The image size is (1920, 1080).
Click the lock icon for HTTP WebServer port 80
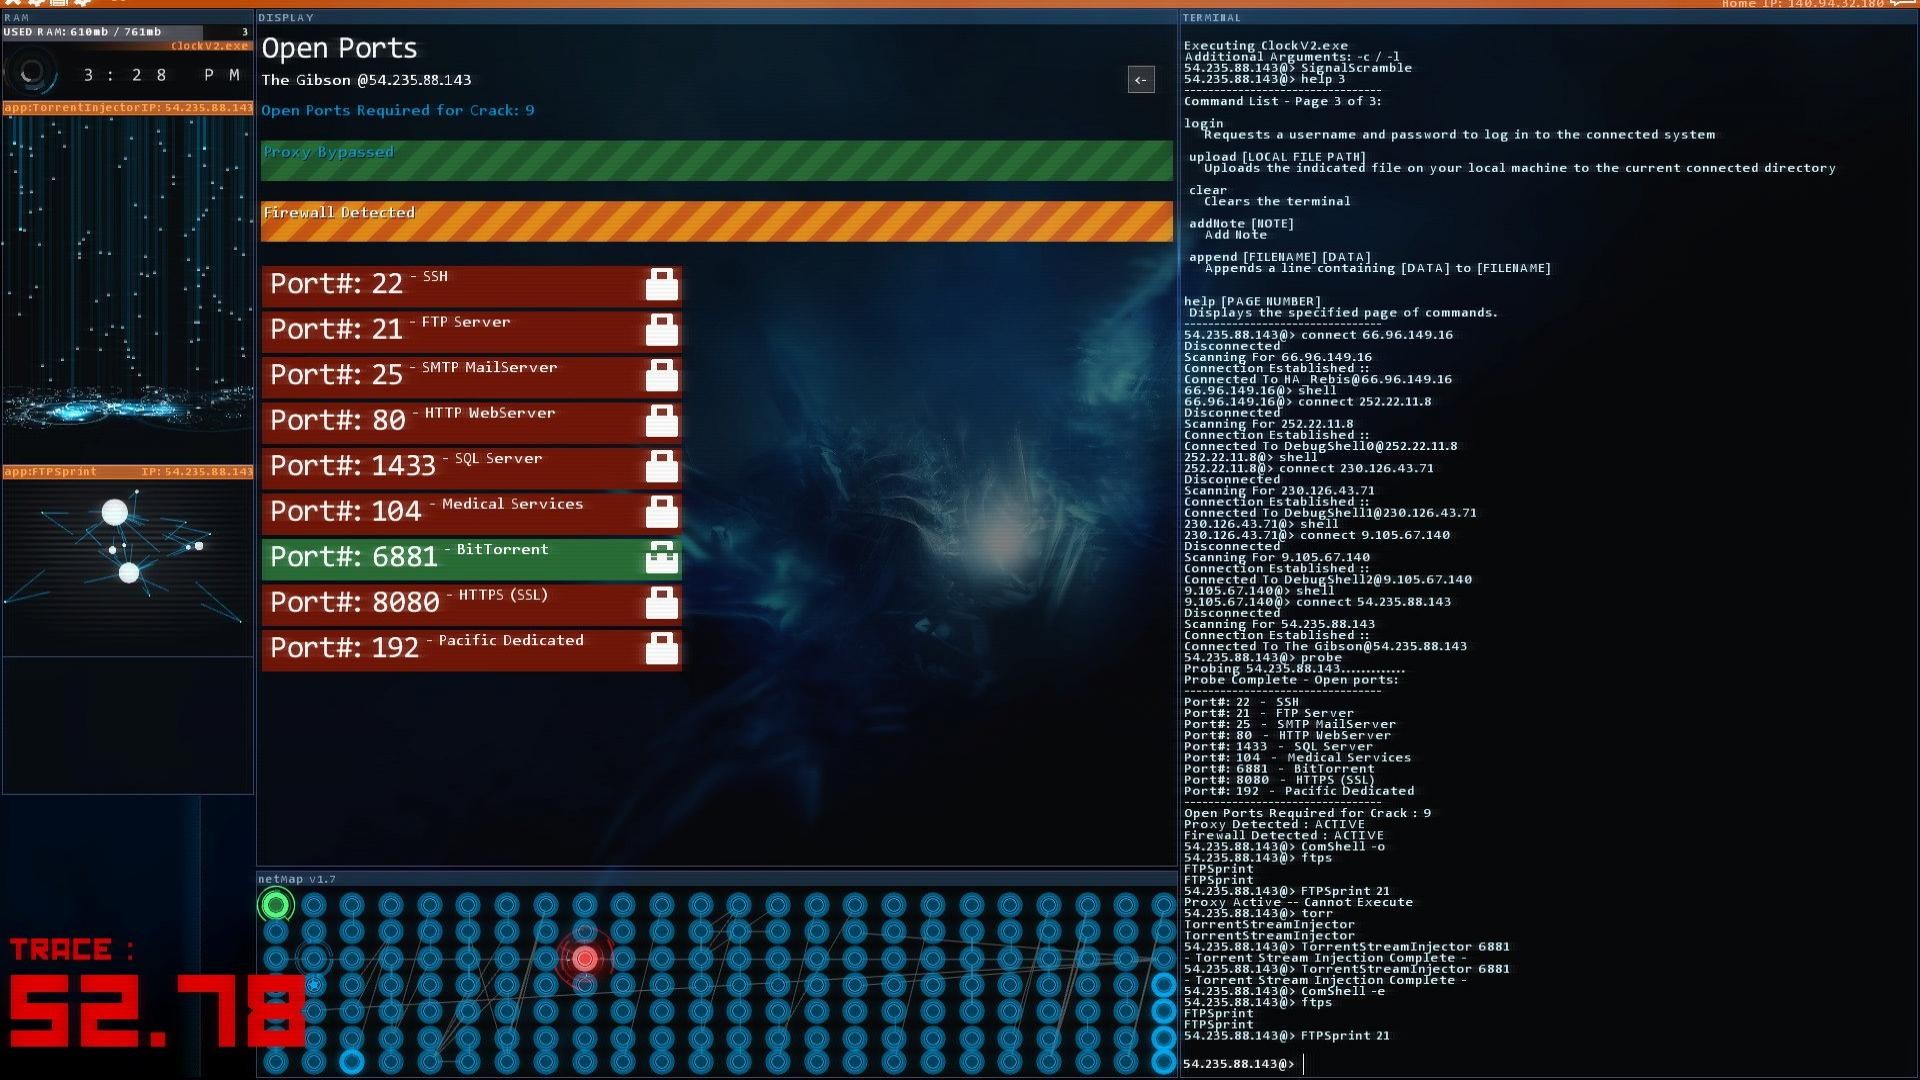pyautogui.click(x=661, y=421)
